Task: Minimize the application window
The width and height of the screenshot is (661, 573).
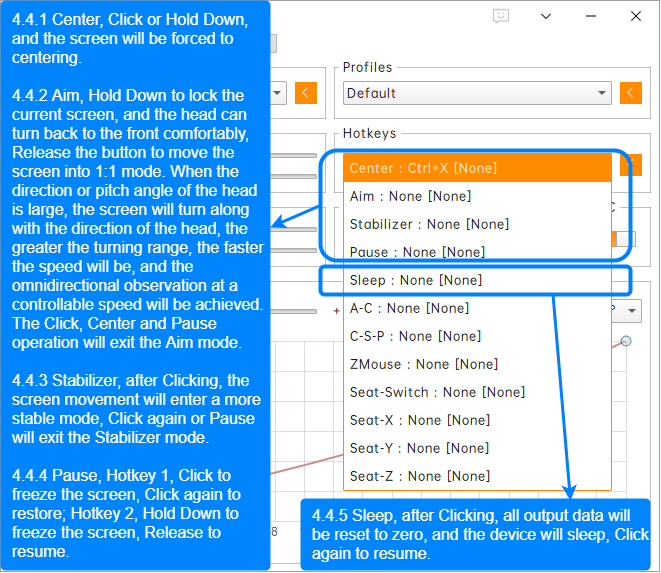Action: (590, 17)
